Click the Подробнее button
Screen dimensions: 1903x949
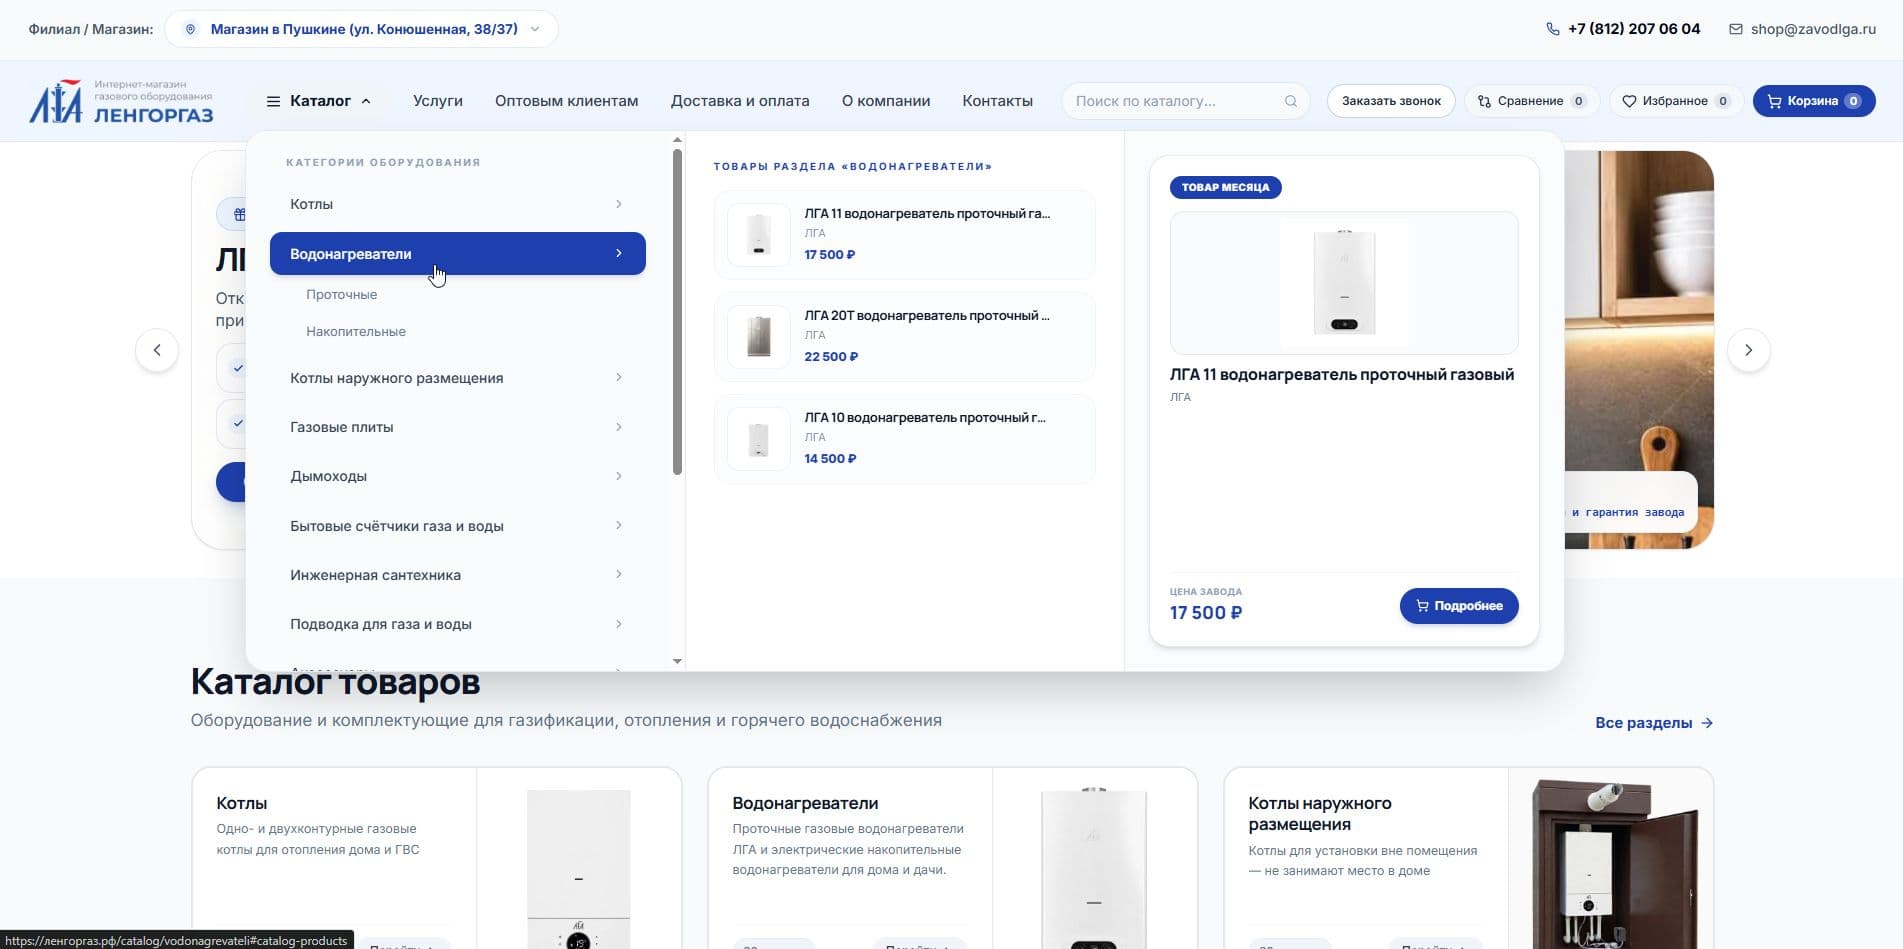tap(1459, 606)
